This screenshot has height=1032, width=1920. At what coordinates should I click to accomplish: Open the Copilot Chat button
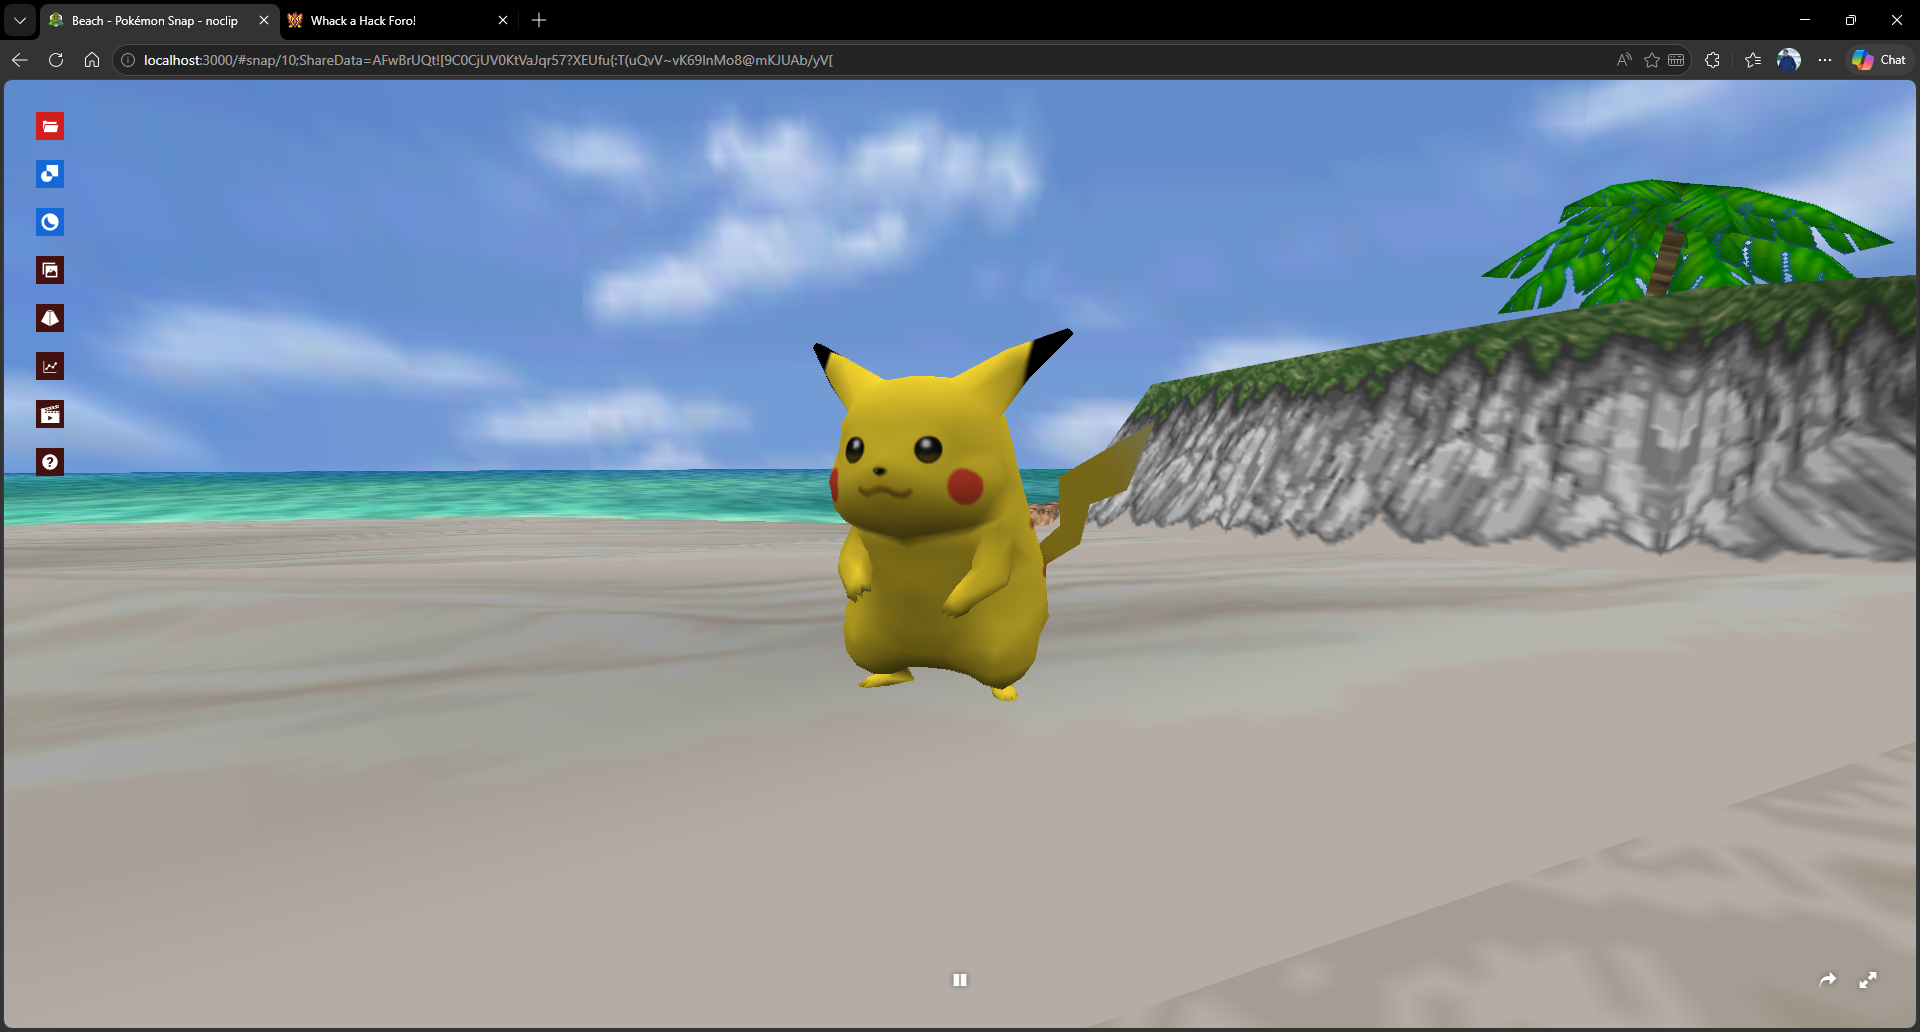click(1879, 60)
